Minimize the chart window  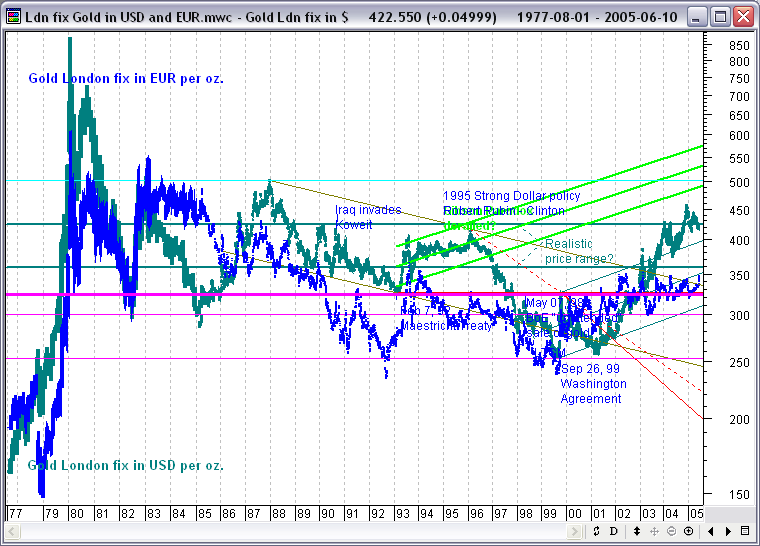click(x=697, y=16)
